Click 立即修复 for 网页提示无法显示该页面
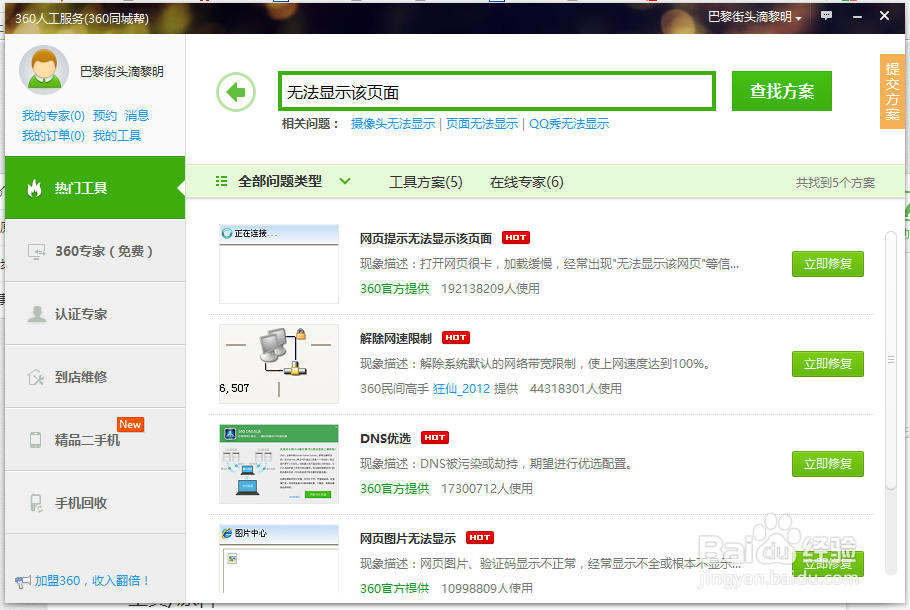 pos(828,264)
